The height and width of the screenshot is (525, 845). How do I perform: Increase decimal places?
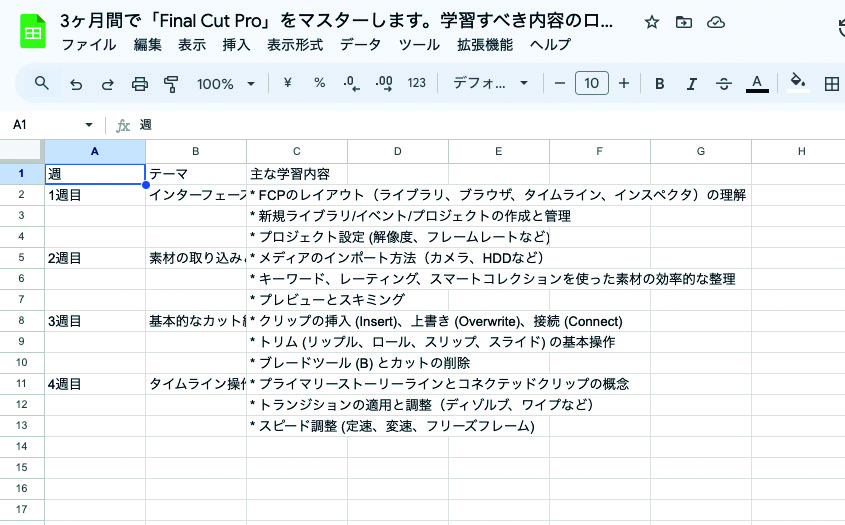click(384, 84)
